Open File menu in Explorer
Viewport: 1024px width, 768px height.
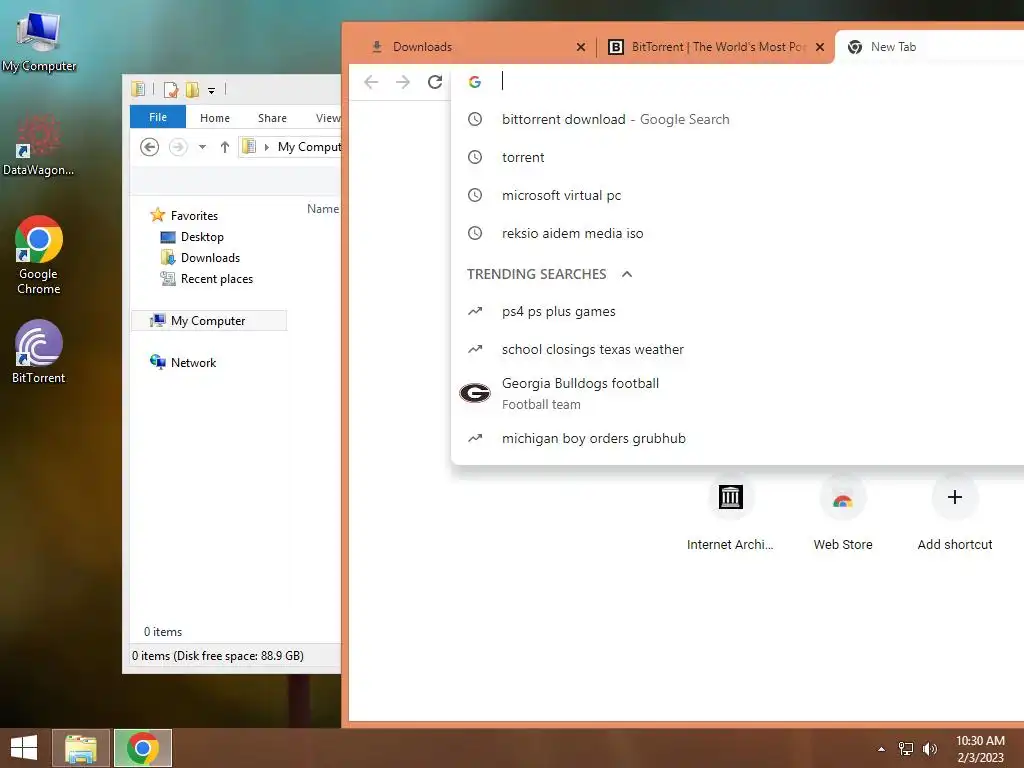[x=157, y=118]
